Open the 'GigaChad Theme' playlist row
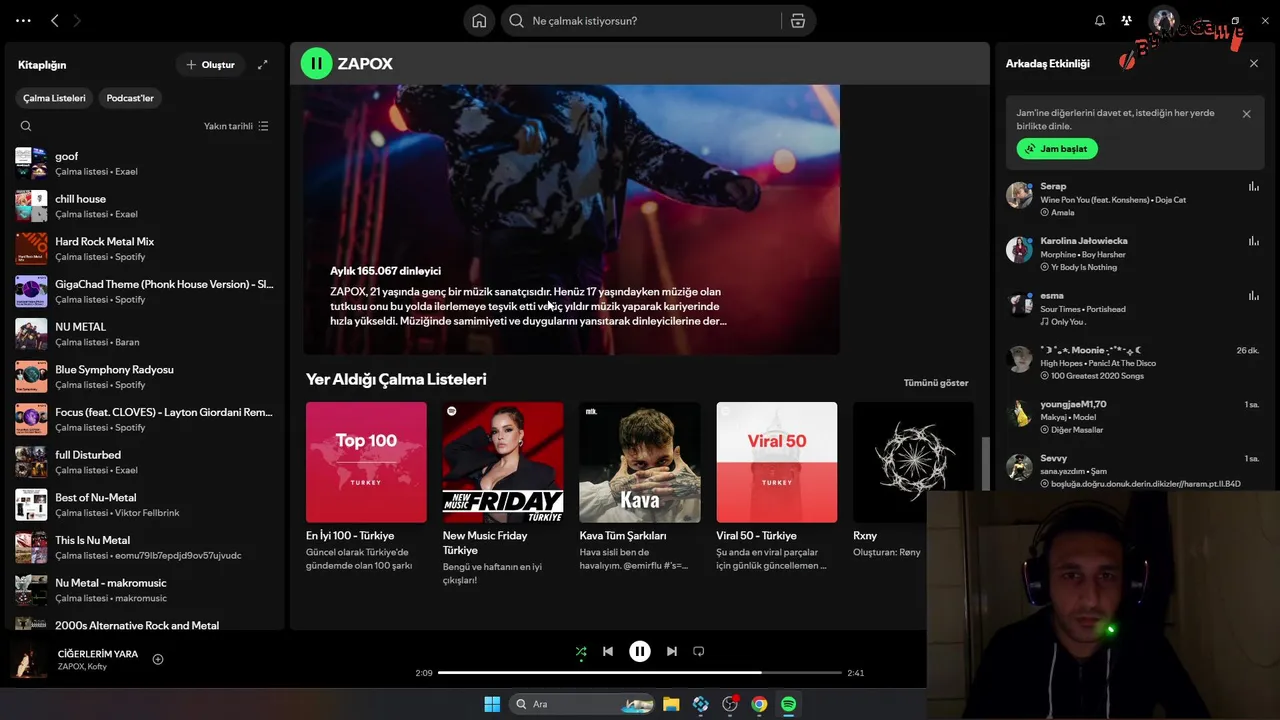The image size is (1280, 720). pos(146,291)
